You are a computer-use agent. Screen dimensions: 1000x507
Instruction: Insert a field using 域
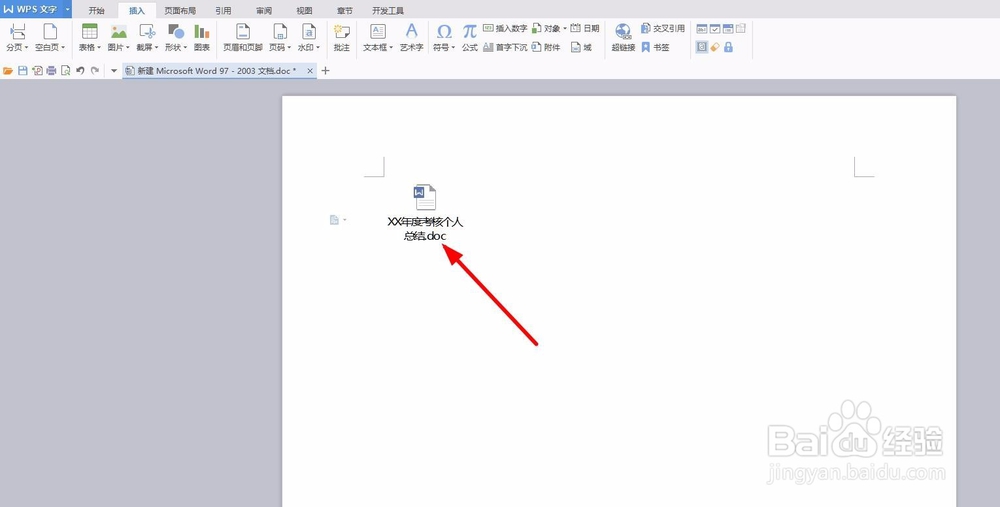coord(581,47)
